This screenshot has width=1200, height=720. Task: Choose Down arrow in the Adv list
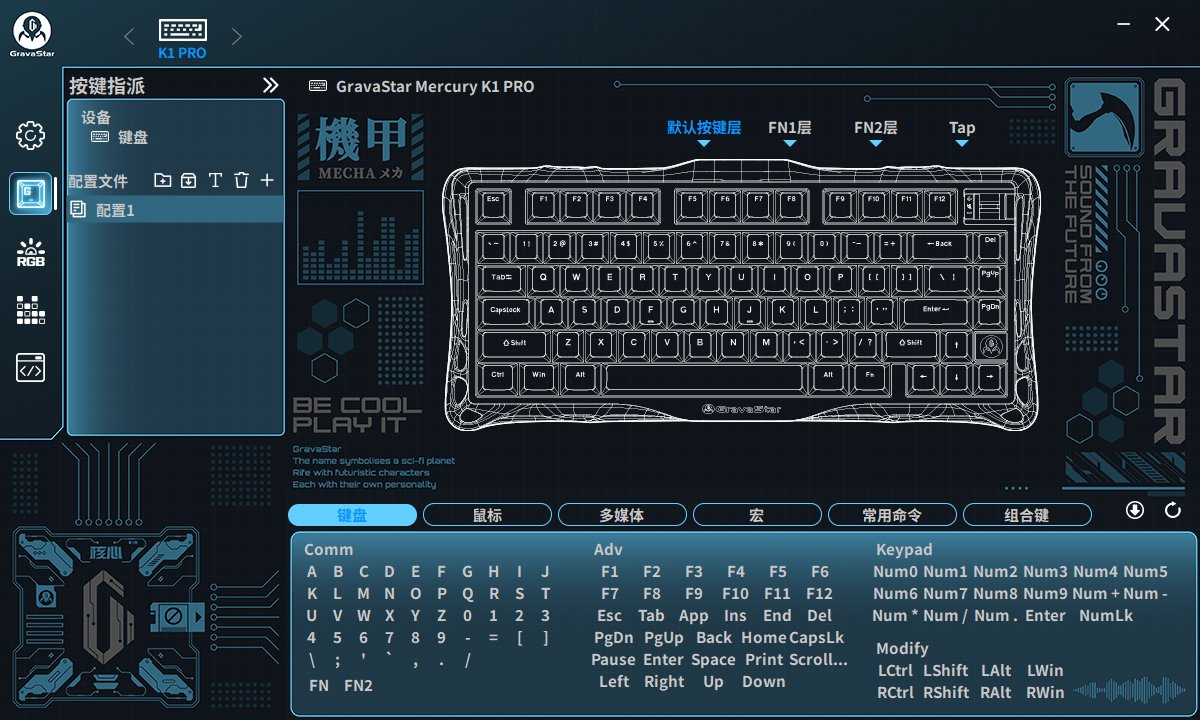pos(764,682)
